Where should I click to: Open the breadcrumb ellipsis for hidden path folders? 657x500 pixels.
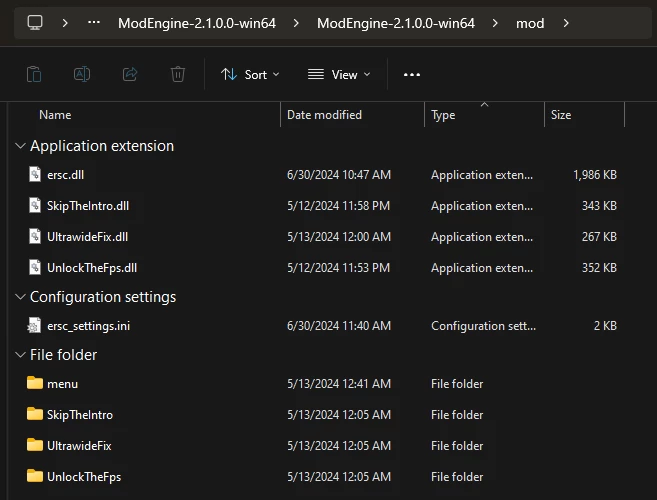[x=94, y=23]
